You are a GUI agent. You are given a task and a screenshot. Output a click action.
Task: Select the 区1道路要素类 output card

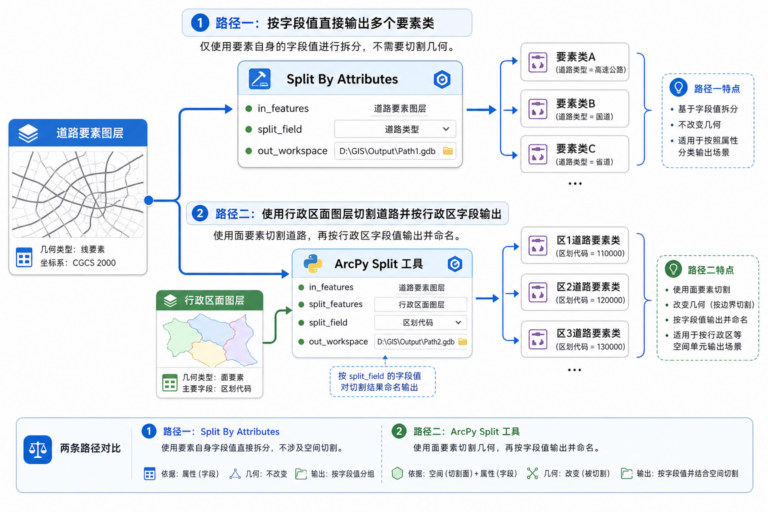coord(575,246)
